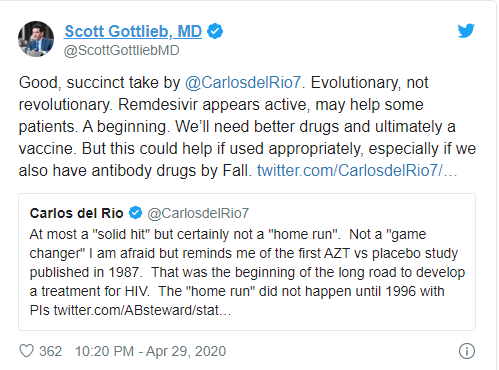The height and width of the screenshot is (370, 499).
Task: Click the main tweet text about Remdesivir
Action: (247, 126)
